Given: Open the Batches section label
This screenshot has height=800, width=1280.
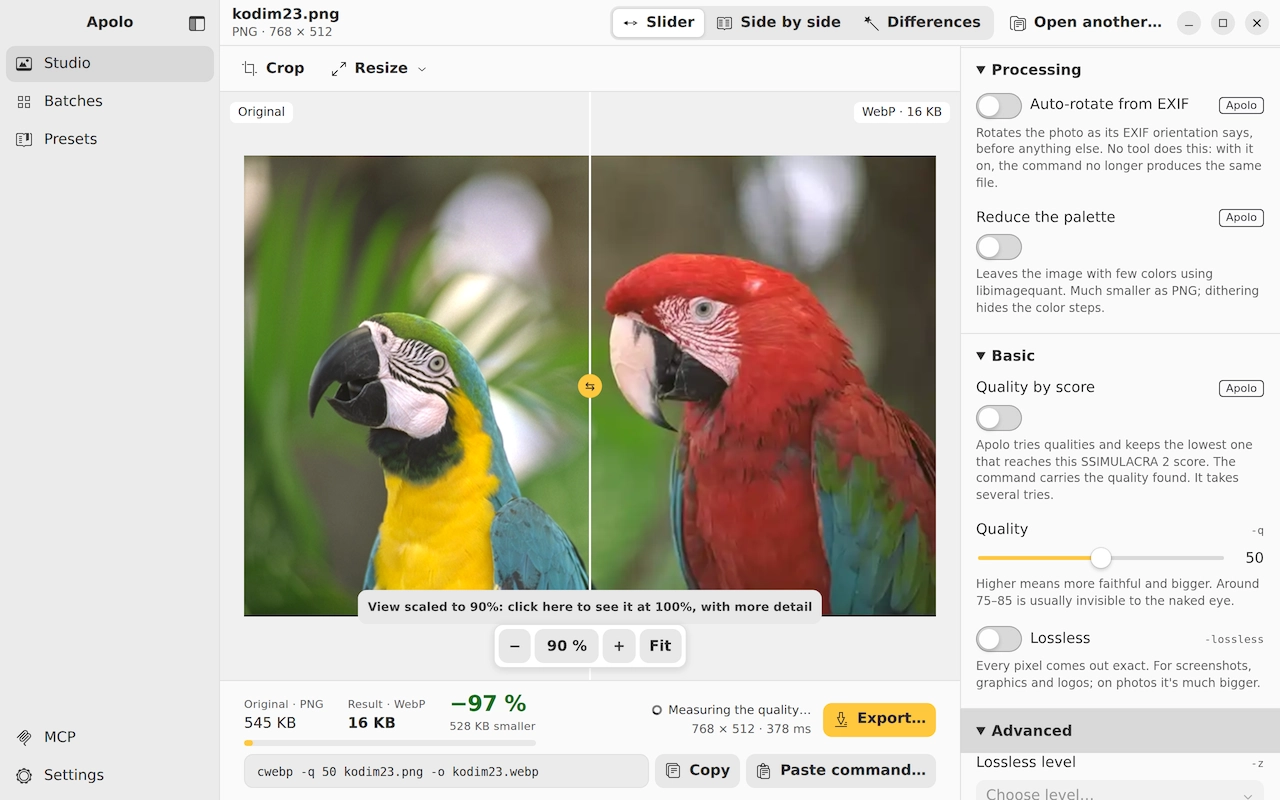Looking at the screenshot, I should tap(73, 101).
